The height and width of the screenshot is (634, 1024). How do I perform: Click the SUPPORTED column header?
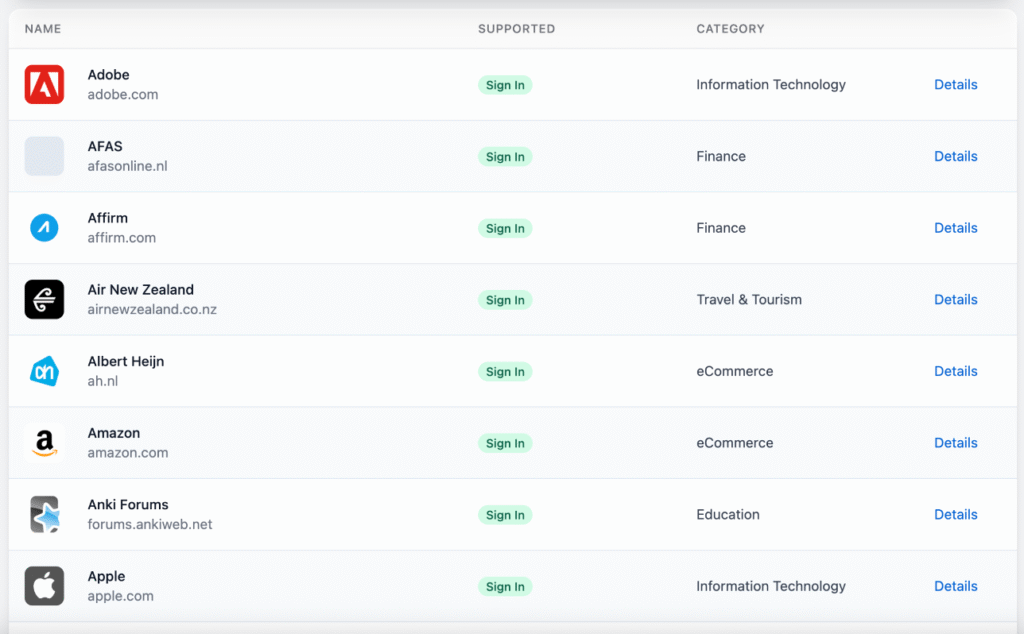516,29
